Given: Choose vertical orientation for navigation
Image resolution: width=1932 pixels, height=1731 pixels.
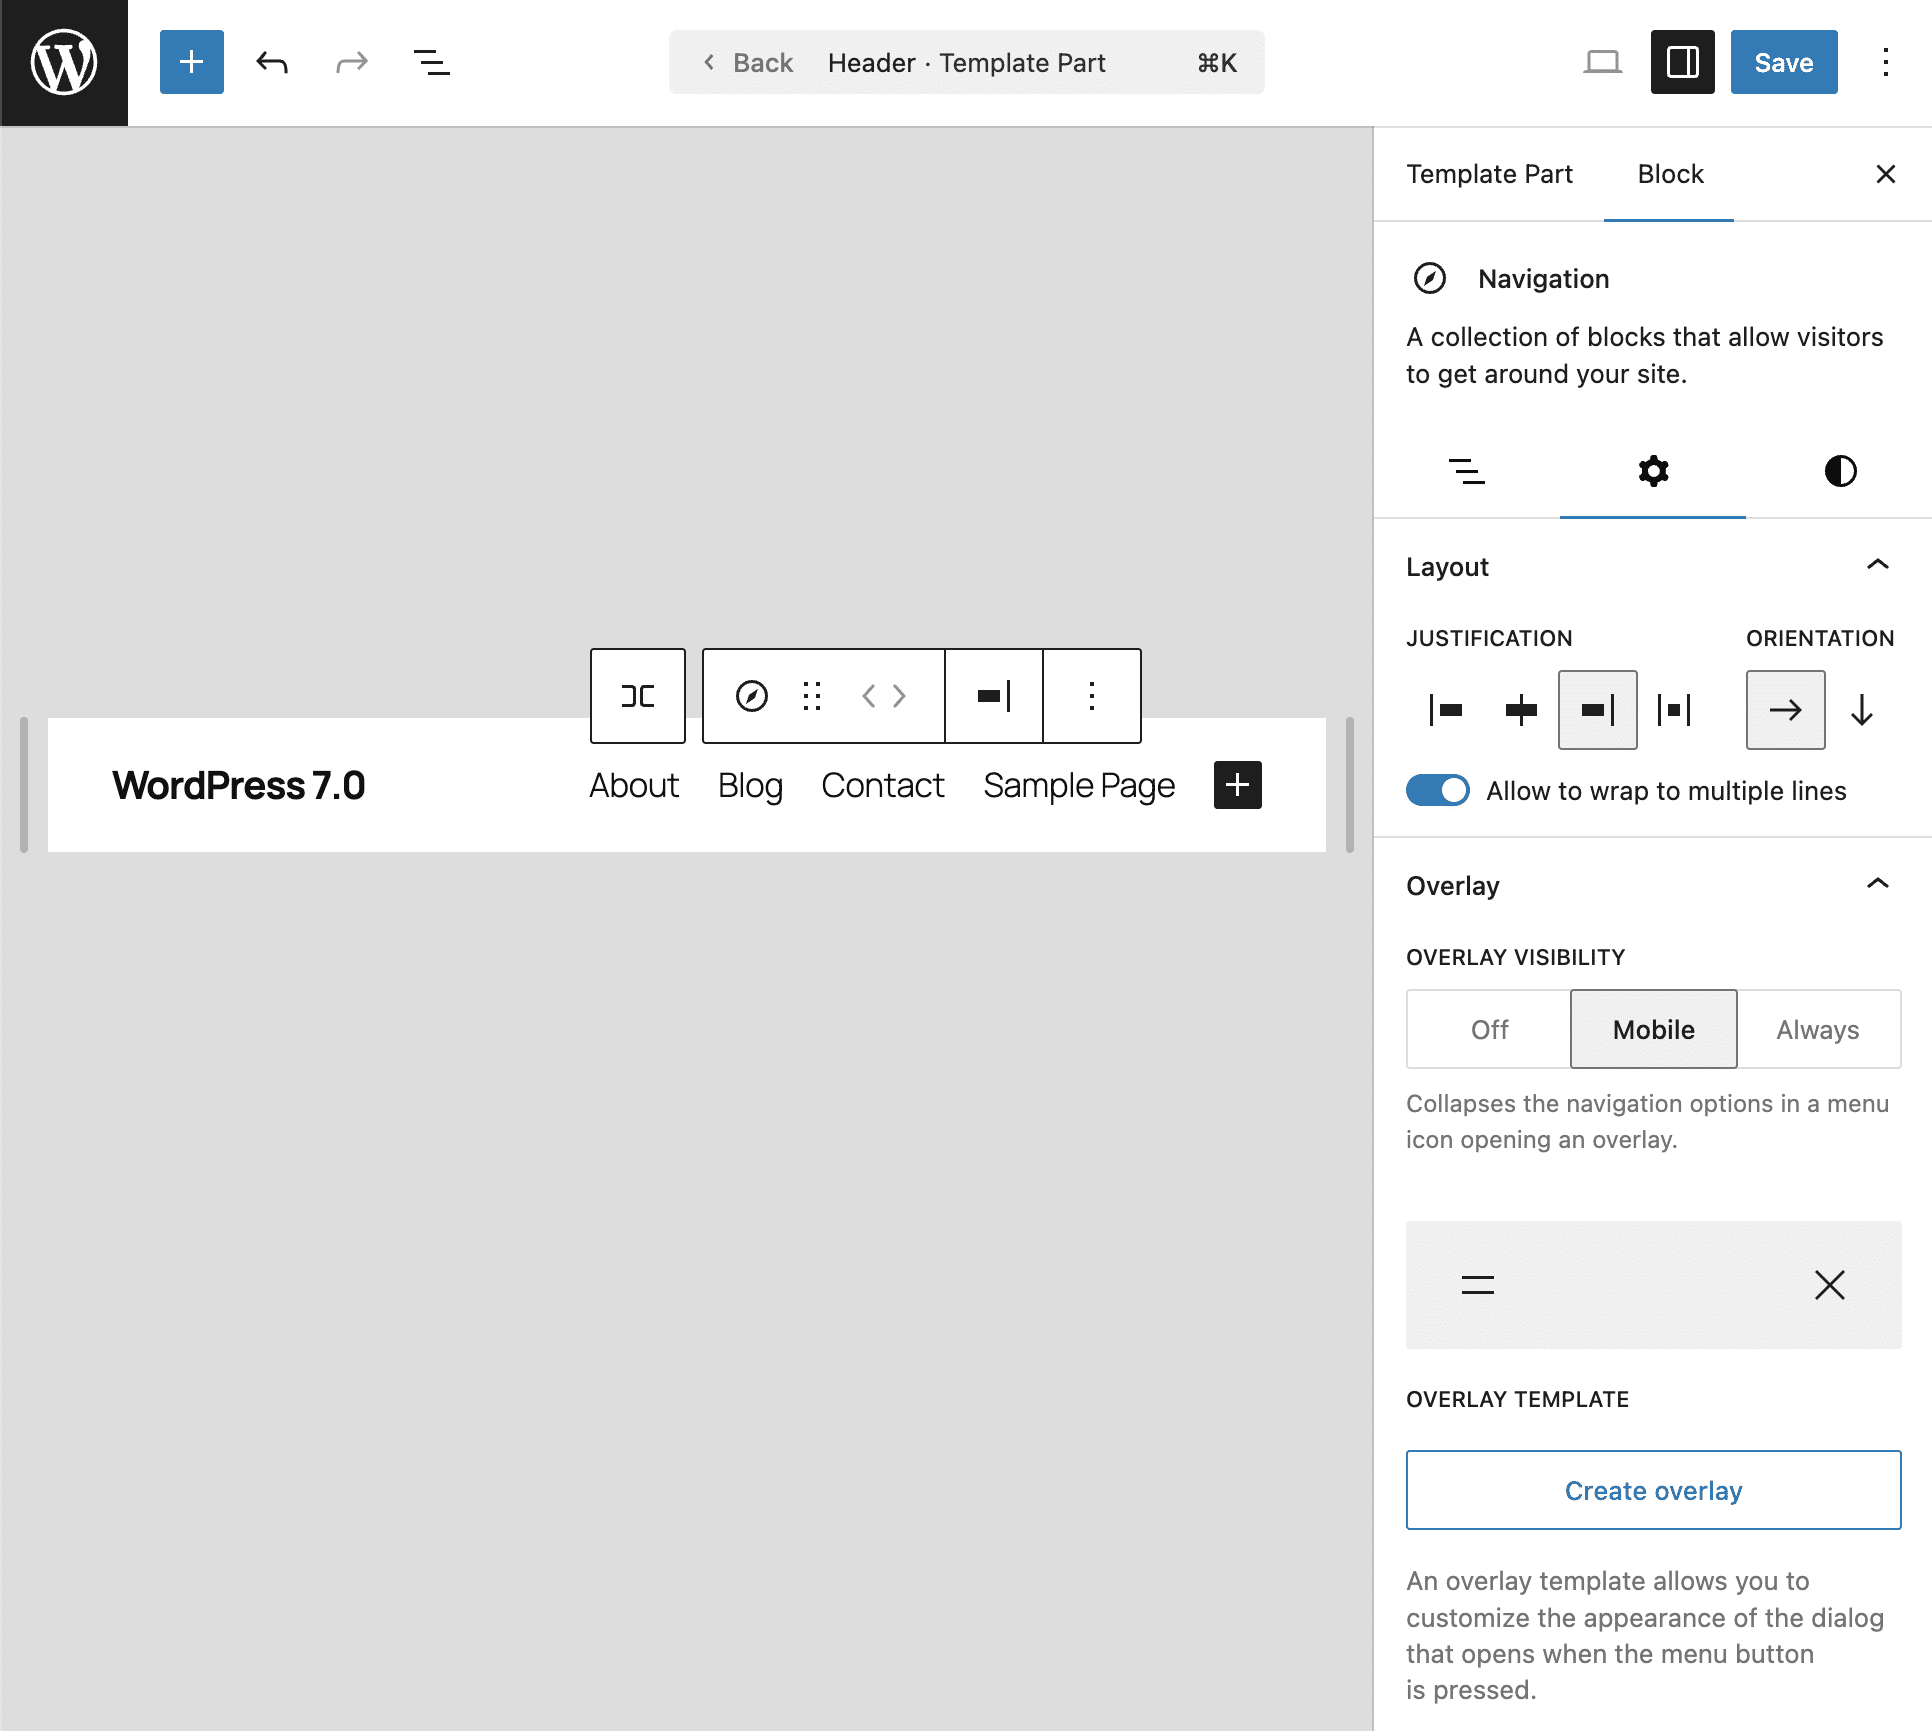Looking at the screenshot, I should [1861, 710].
